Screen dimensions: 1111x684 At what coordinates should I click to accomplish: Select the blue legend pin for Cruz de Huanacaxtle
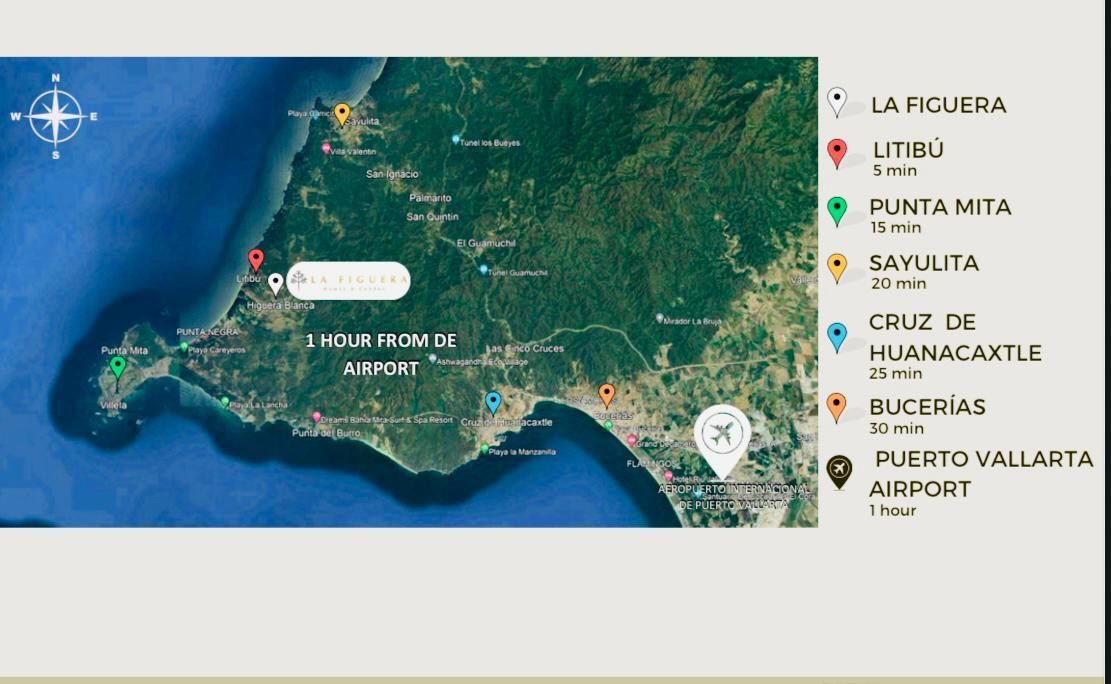[x=837, y=337]
